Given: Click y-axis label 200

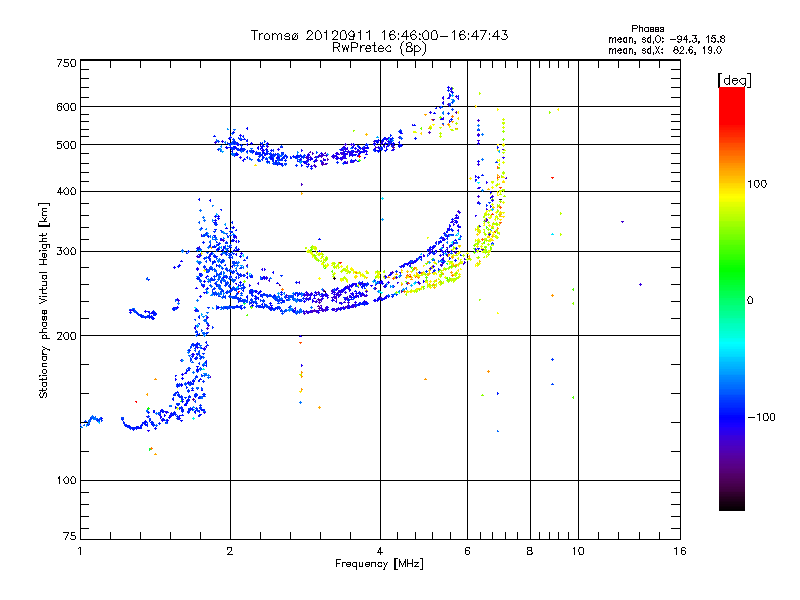Looking at the screenshot, I should 67,336.
